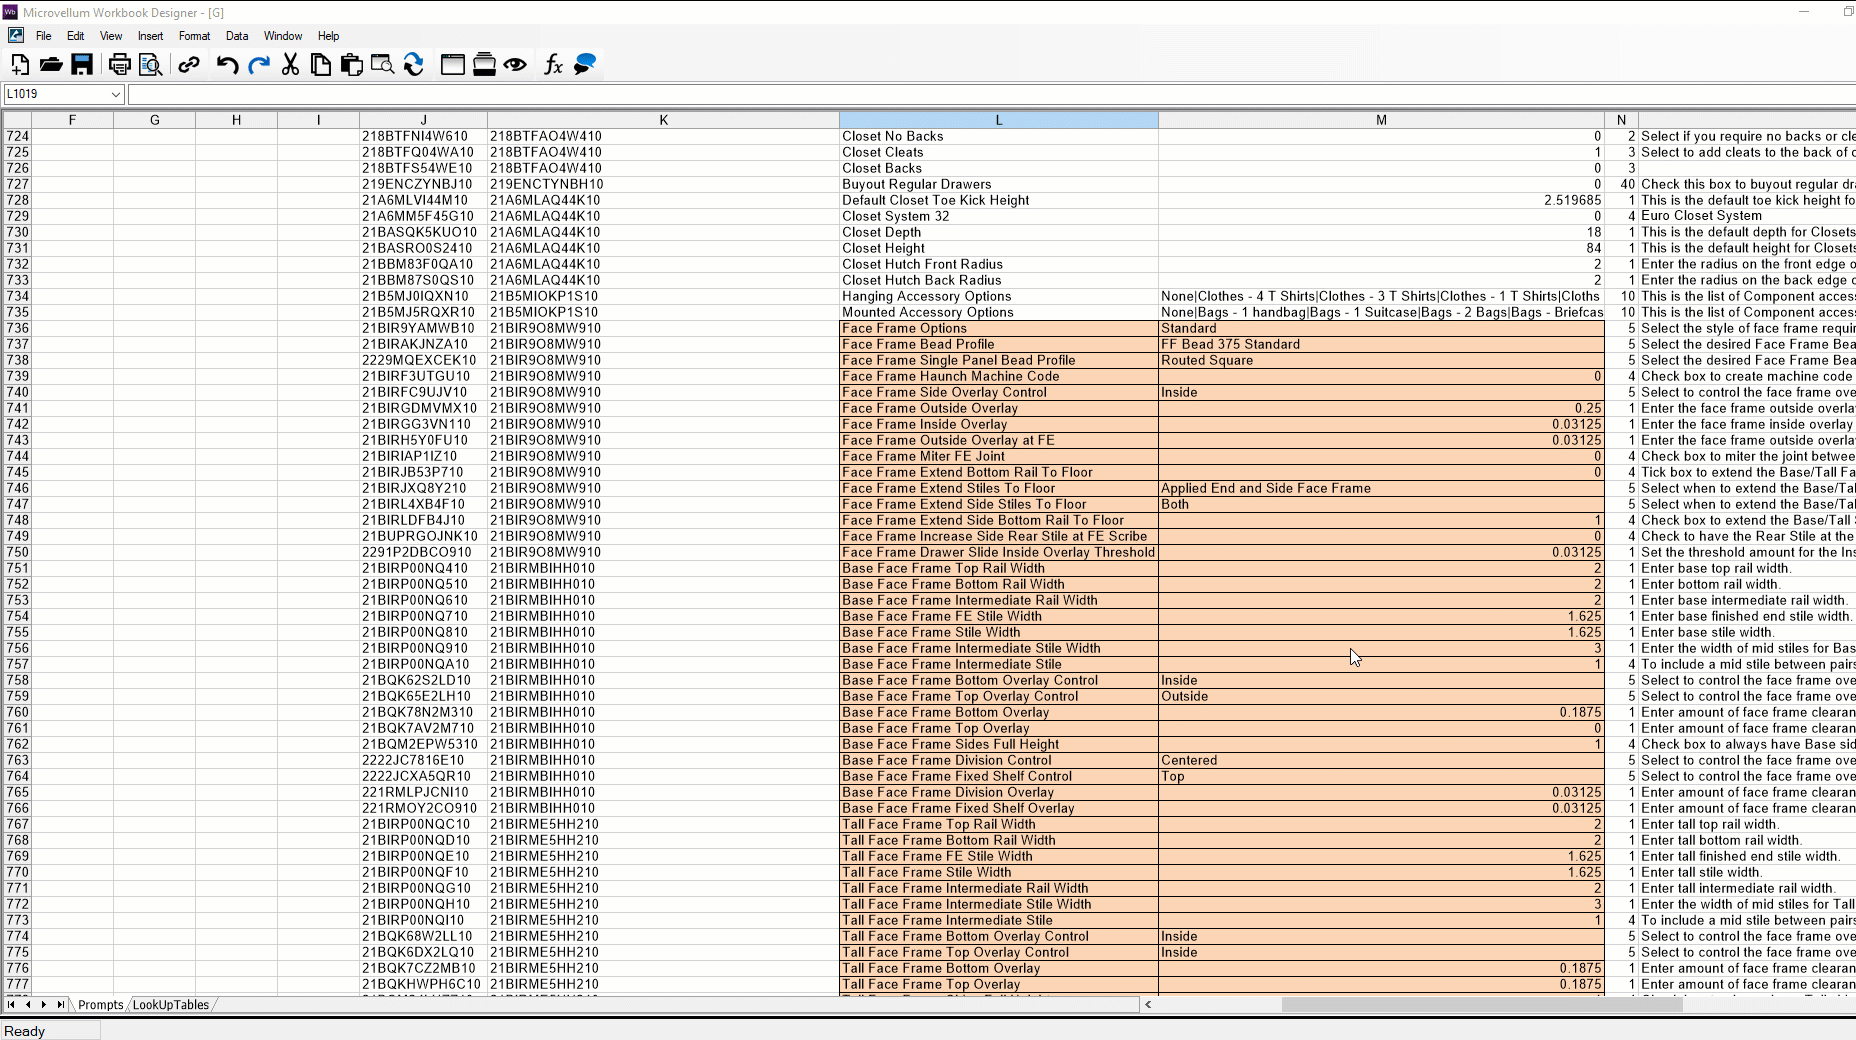
Task: Open the Format menu
Action: point(194,36)
